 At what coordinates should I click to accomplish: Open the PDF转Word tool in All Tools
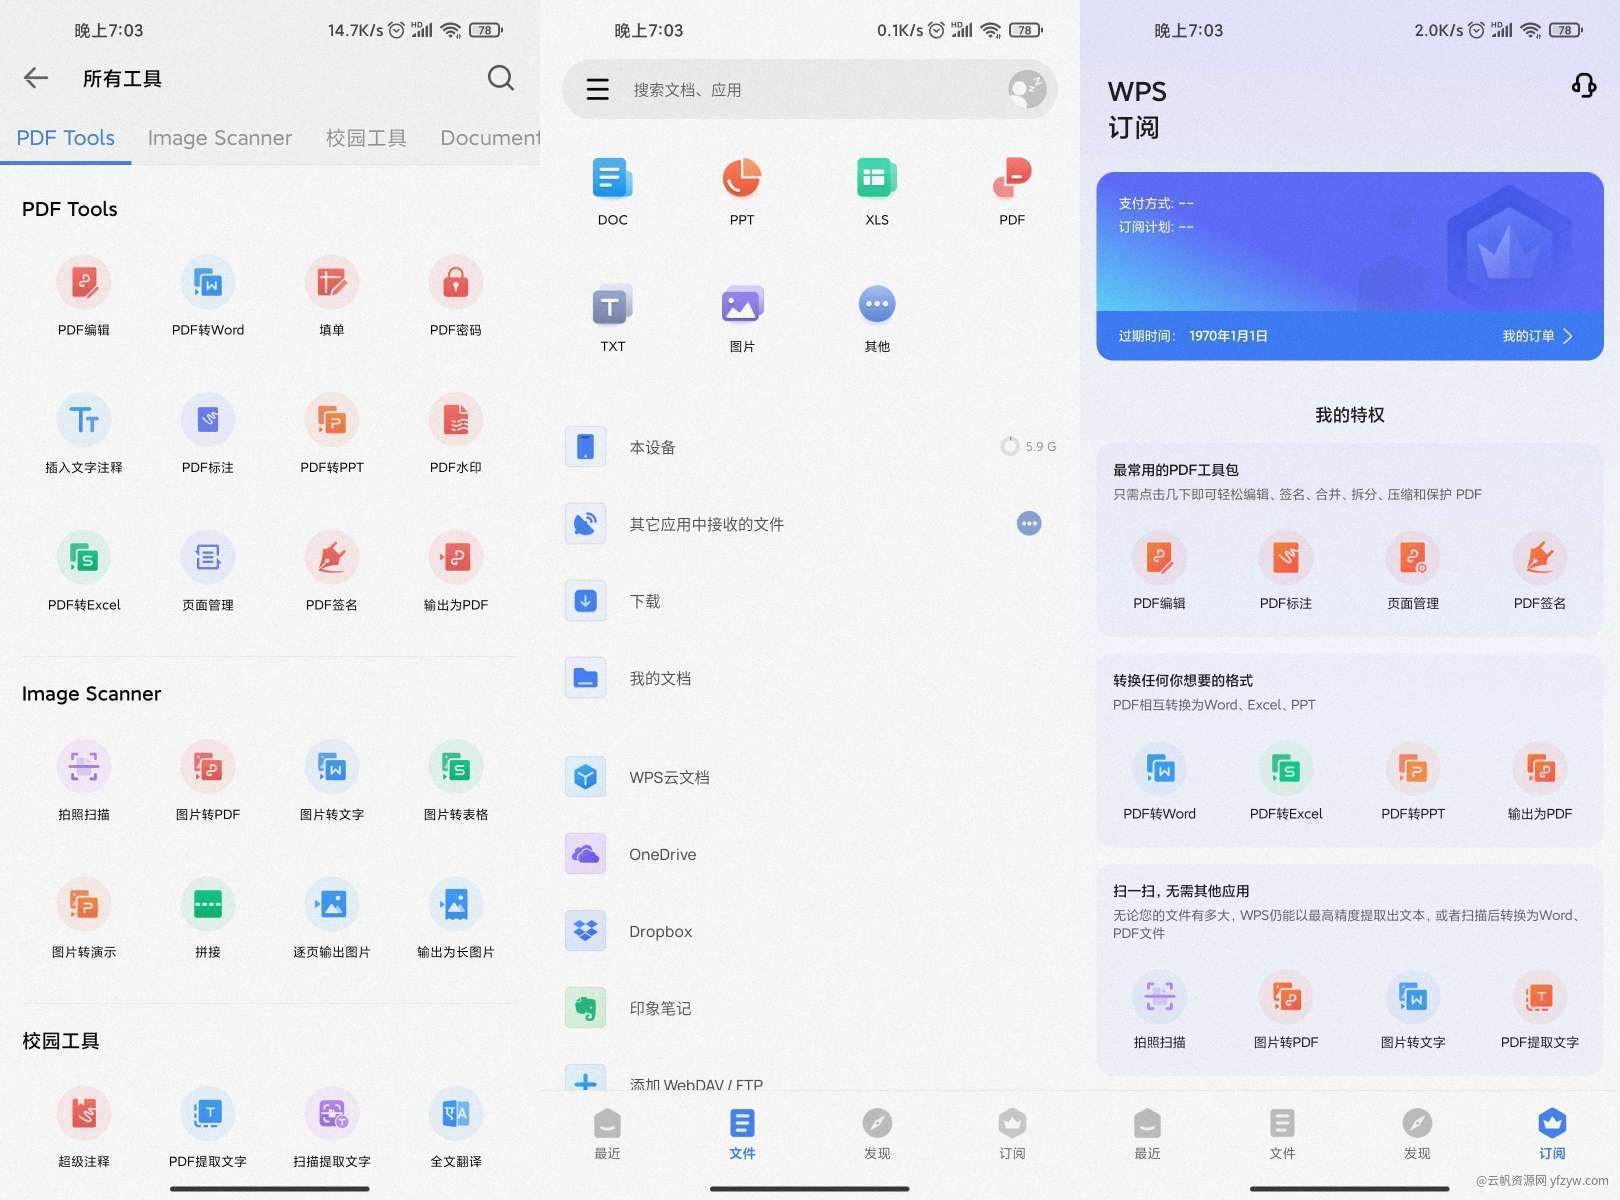pyautogui.click(x=208, y=296)
